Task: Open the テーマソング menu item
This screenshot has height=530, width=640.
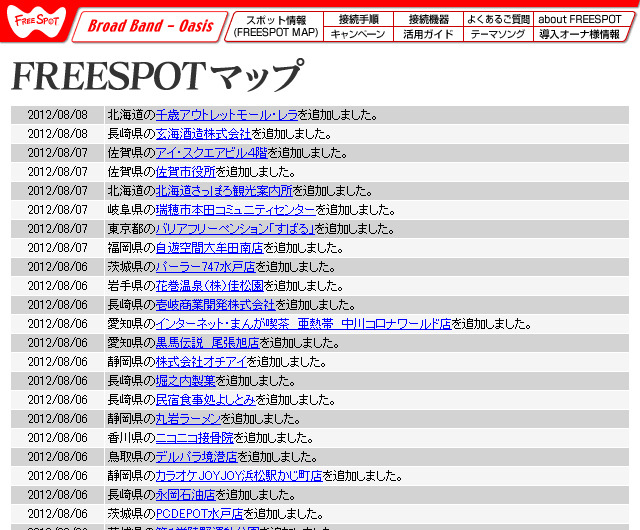Action: point(498,34)
